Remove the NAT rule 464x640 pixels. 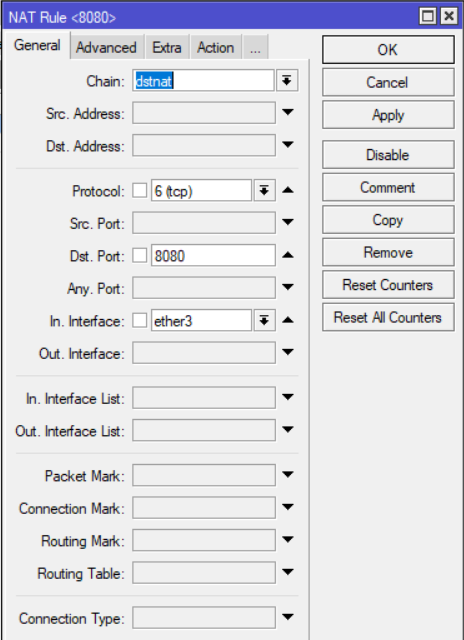[388, 252]
